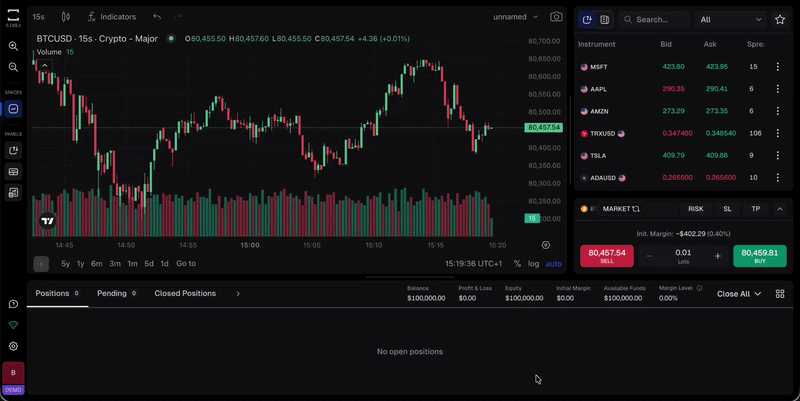Viewport: 800px width, 401px height.
Task: Click the green diamond icon
Action: 13,325
